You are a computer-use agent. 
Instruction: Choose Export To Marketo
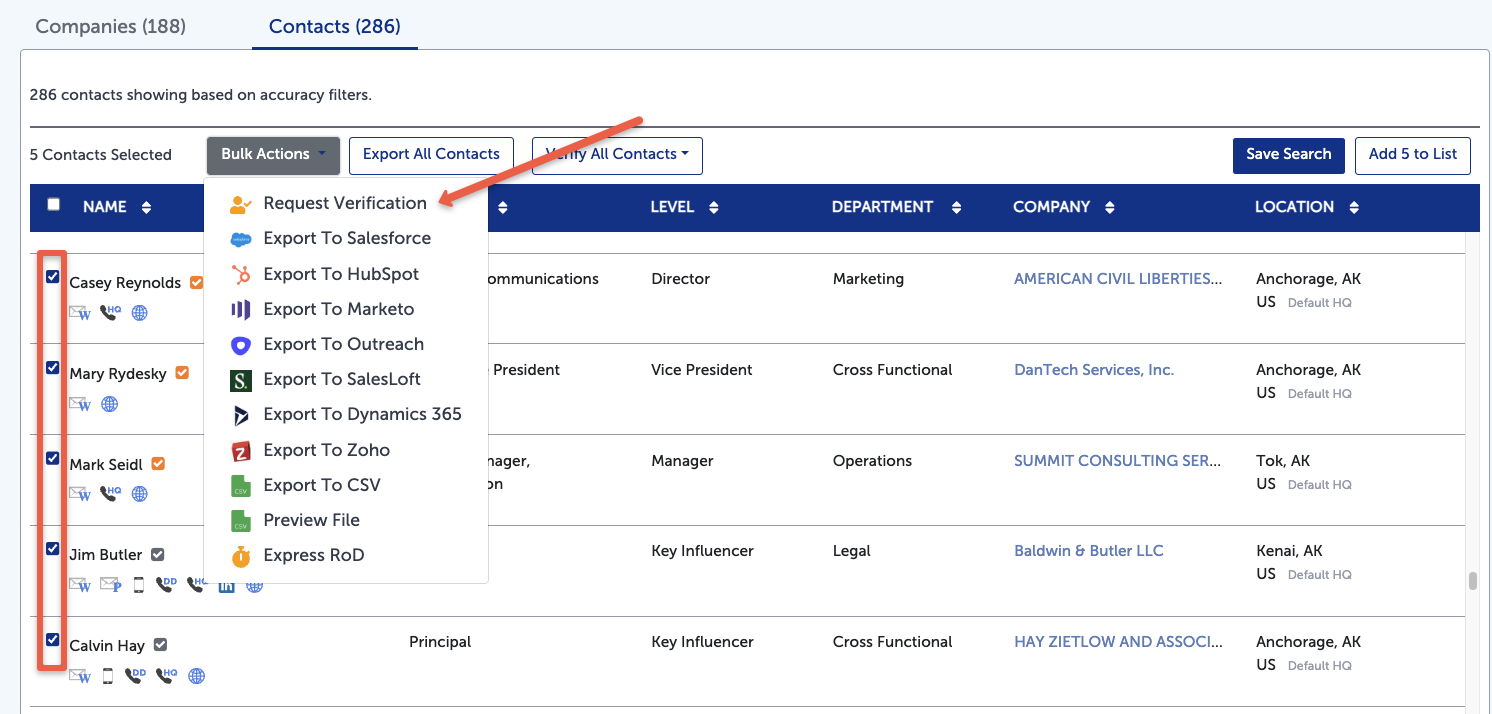tap(346, 309)
